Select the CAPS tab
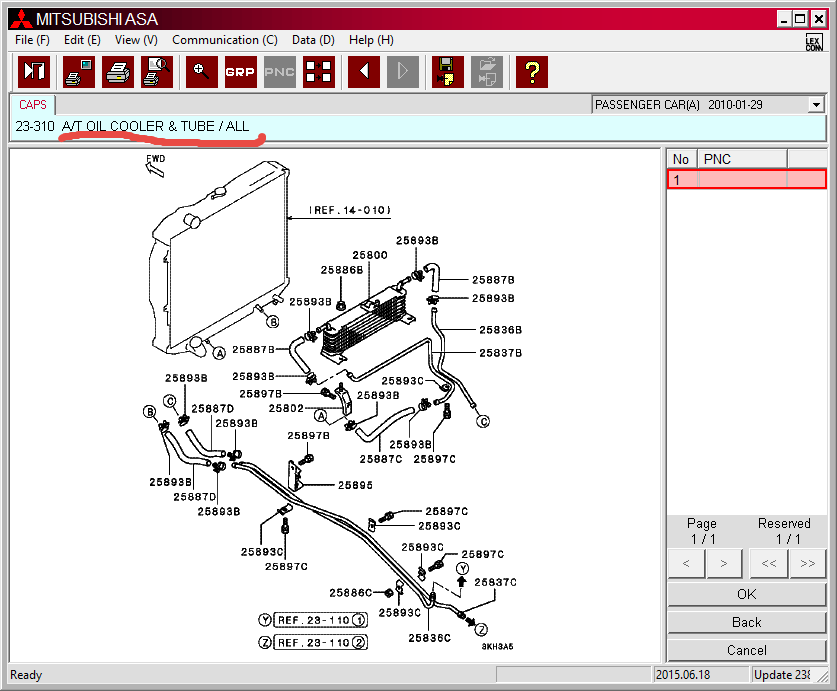 pos(33,104)
